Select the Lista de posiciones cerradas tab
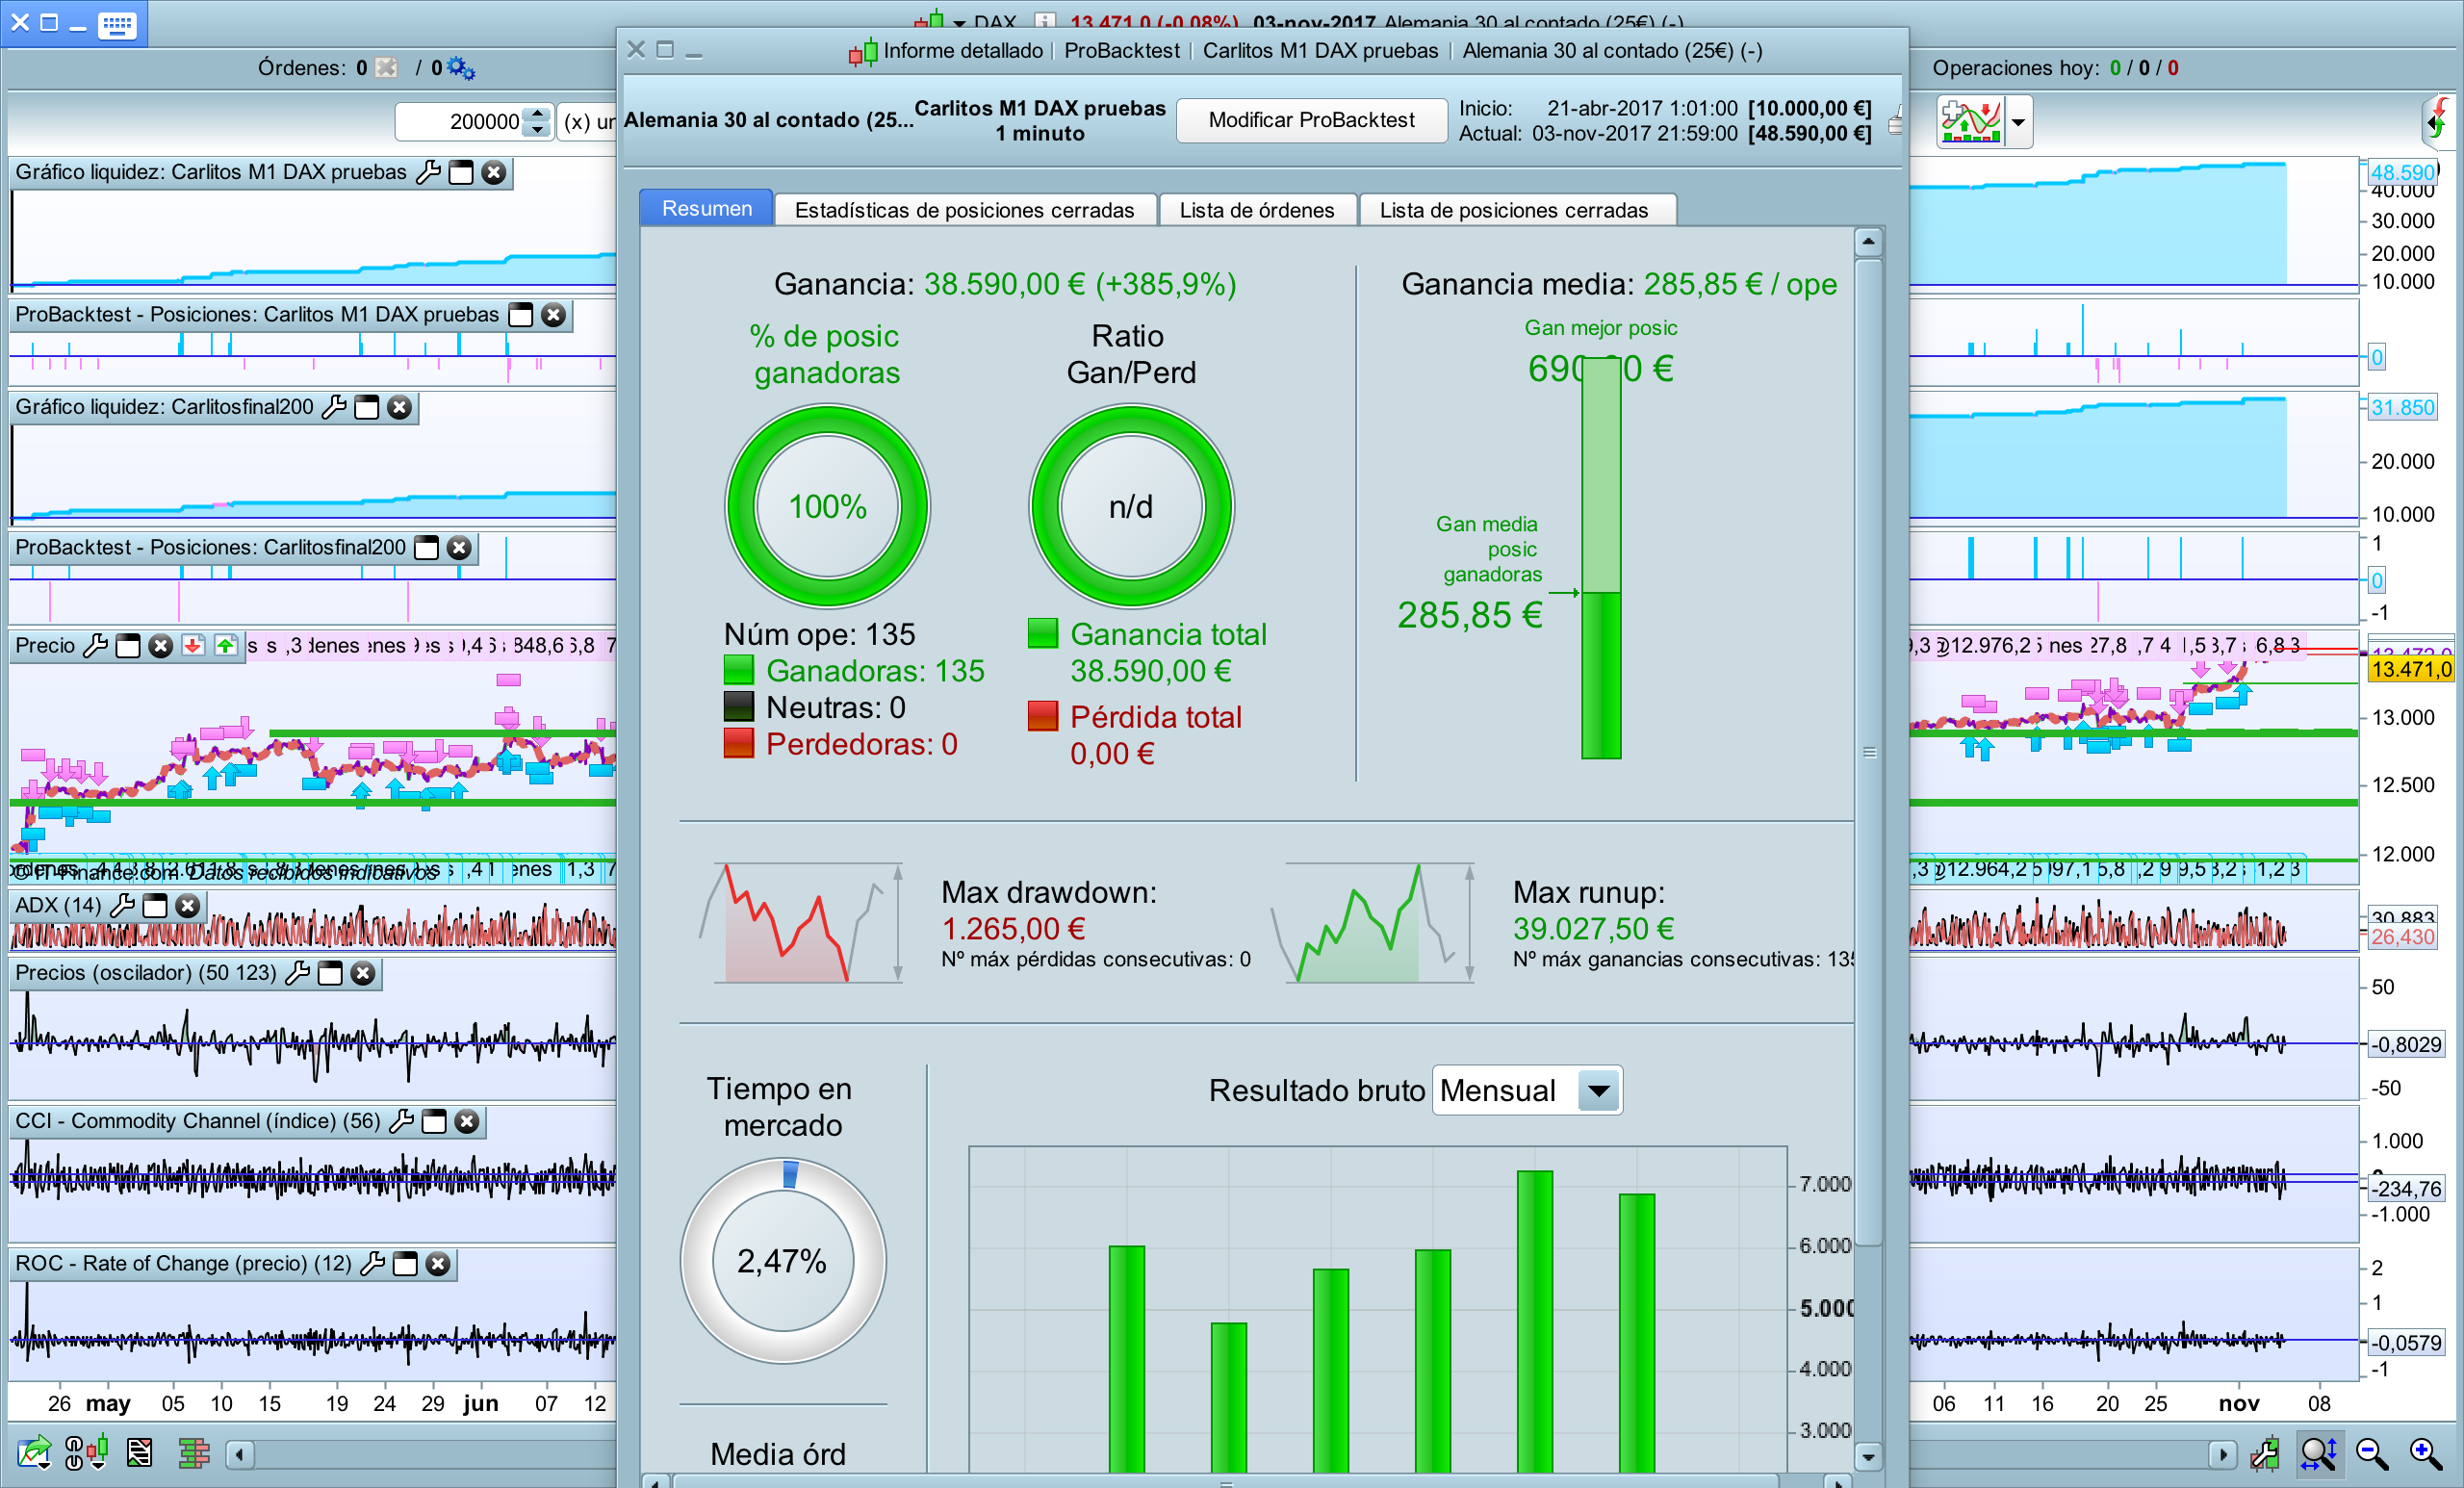This screenshot has height=1488, width=2464. pyautogui.click(x=1513, y=210)
